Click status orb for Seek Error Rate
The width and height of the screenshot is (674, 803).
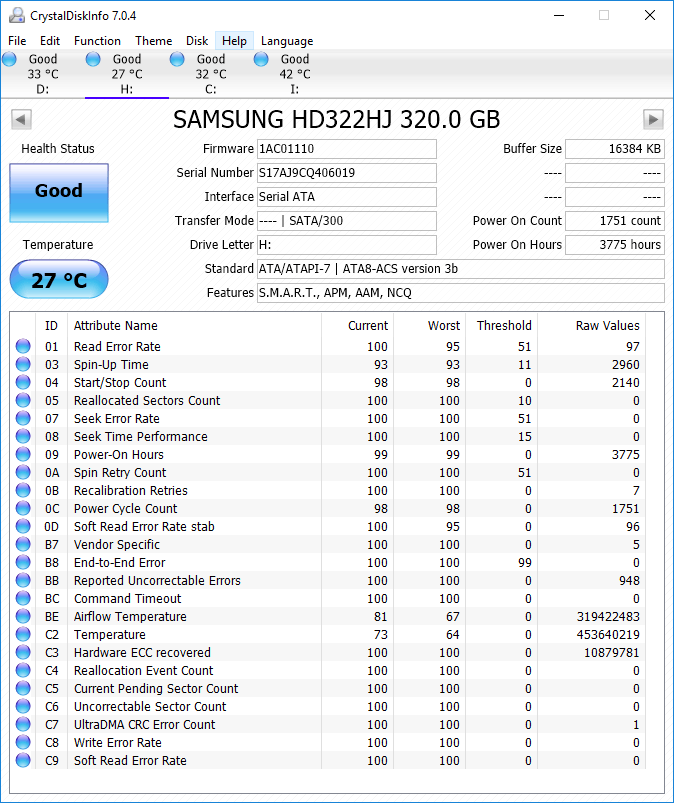tap(23, 418)
